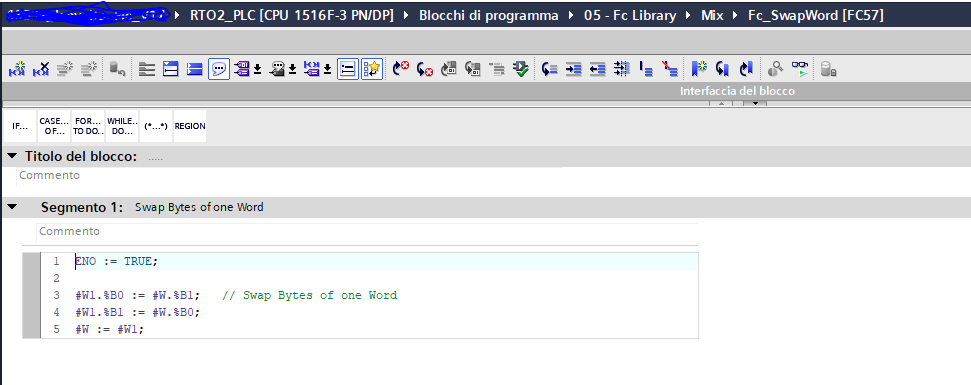Click the down arrow under Interfaccia del blocco
The image size is (971, 385).
coord(755,103)
